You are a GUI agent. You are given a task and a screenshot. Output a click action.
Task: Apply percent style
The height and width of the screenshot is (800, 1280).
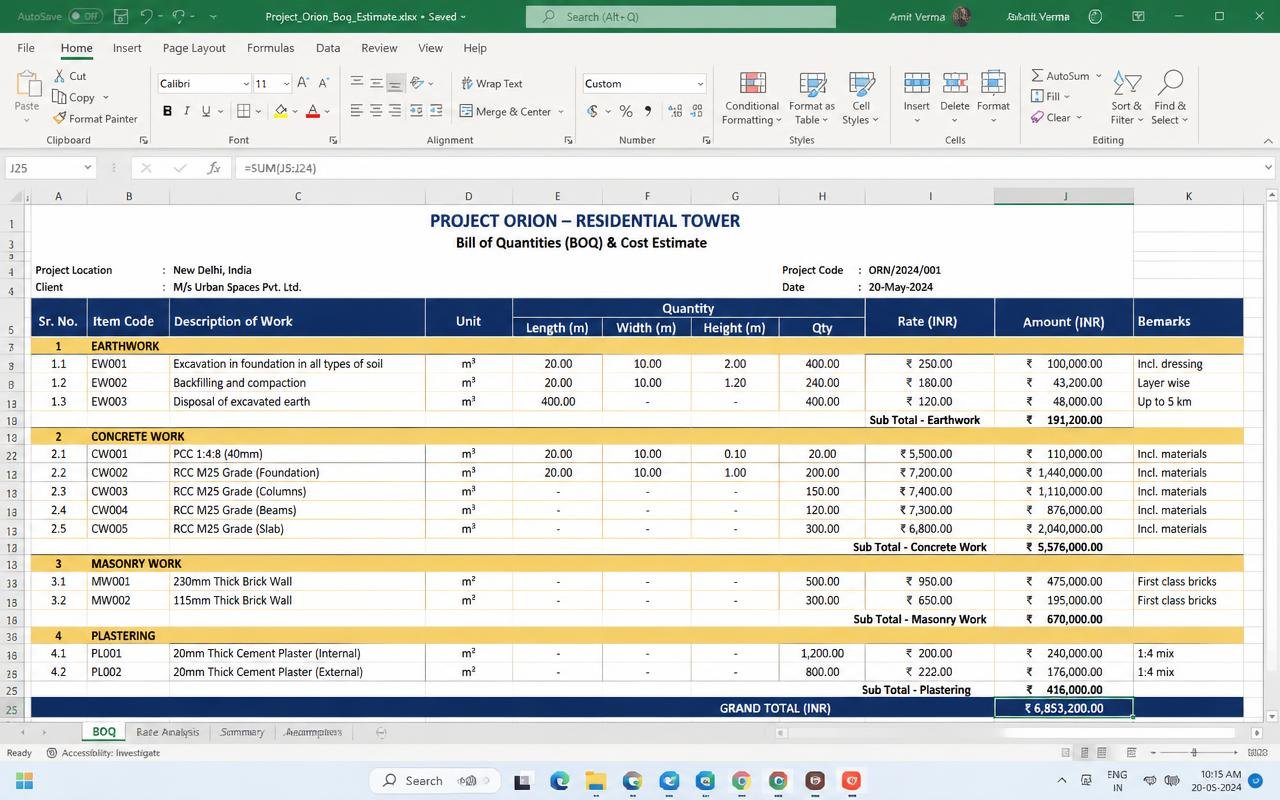click(626, 111)
